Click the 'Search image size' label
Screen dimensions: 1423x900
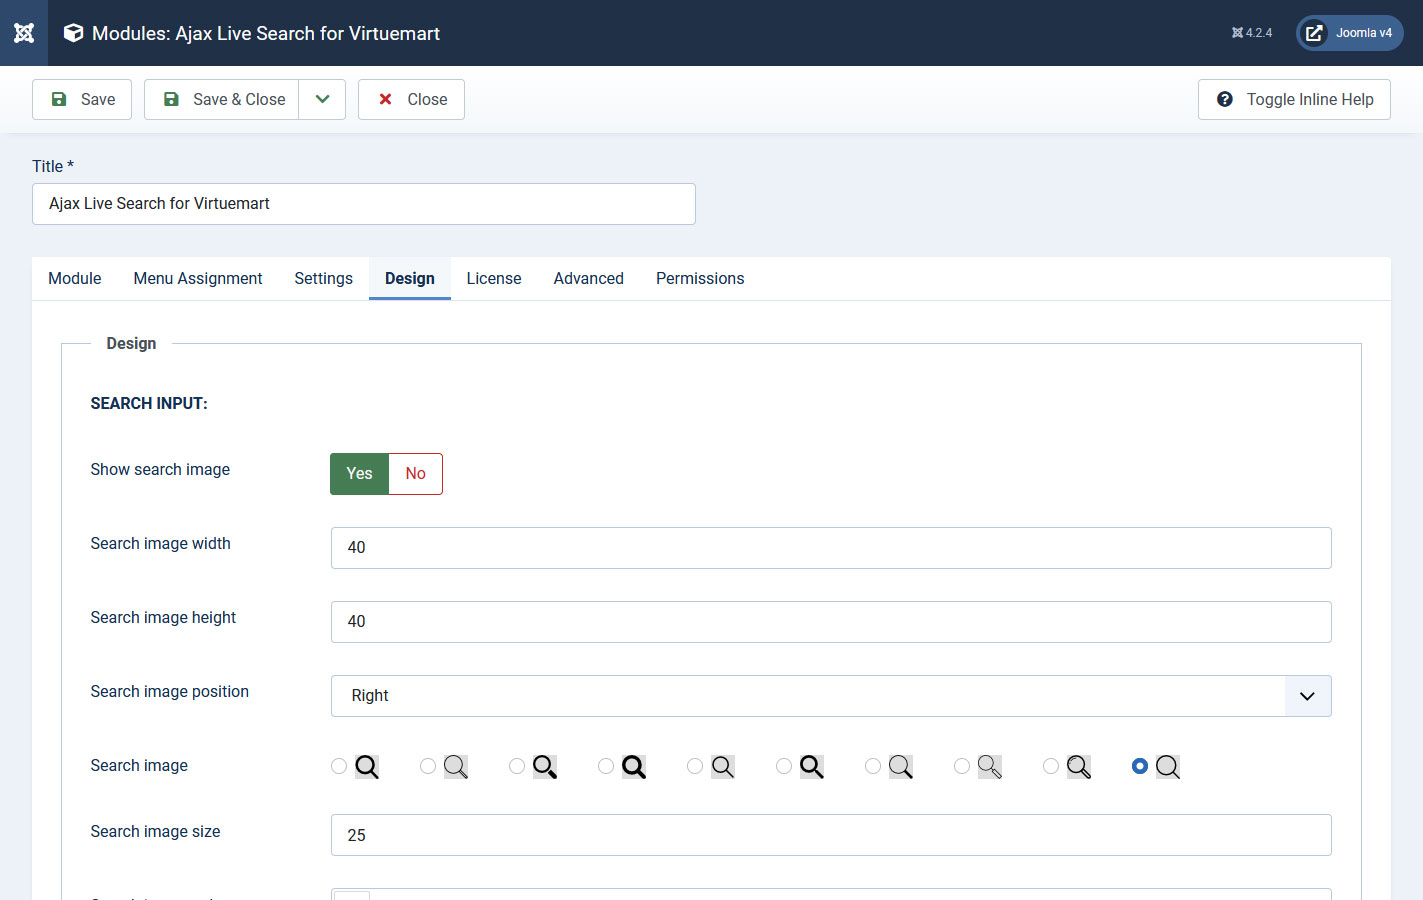(155, 832)
